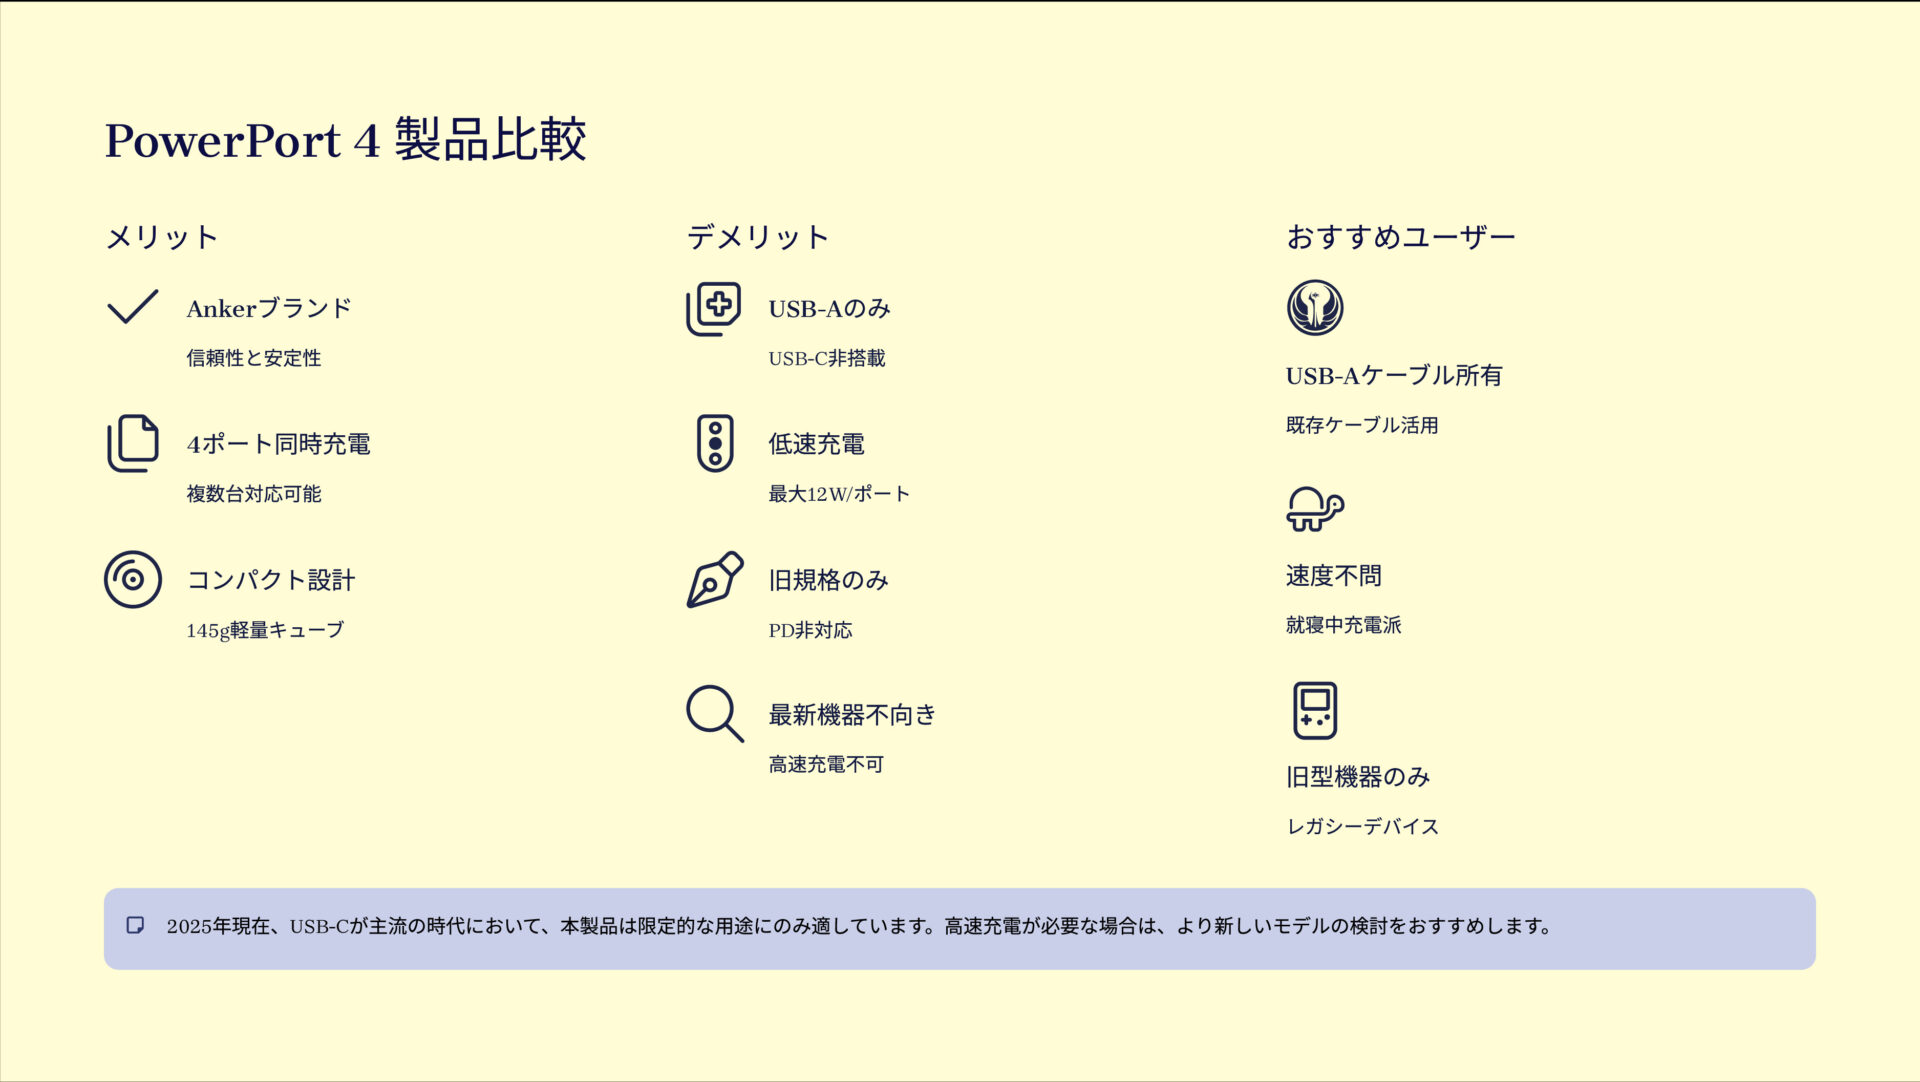The width and height of the screenshot is (1920, 1082).
Task: Click the handheld game device icon above 旧型機器のみ
Action: (1314, 711)
